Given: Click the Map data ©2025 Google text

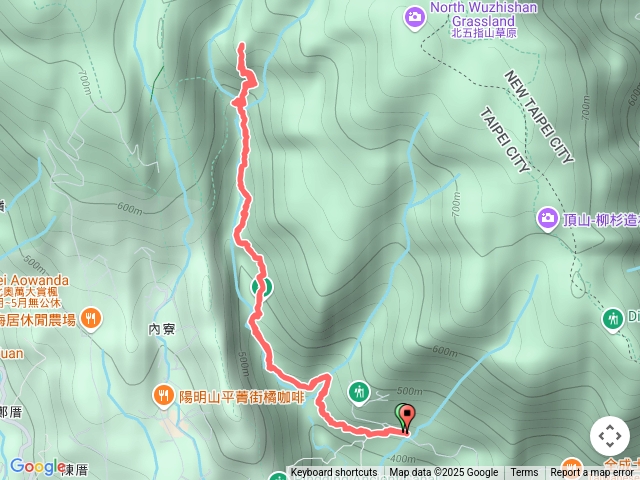Looking at the screenshot, I should [x=443, y=473].
